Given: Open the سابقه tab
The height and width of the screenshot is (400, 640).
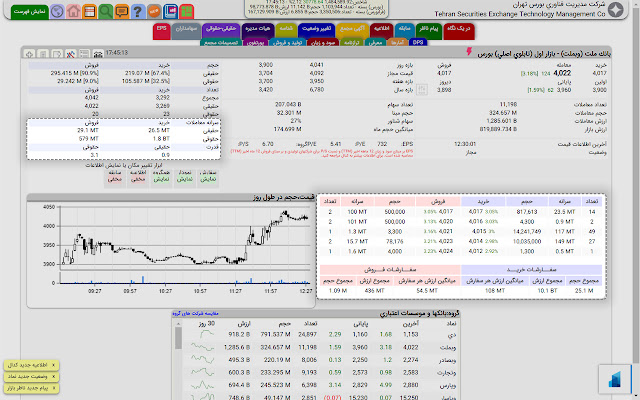Looking at the screenshot, I should tap(404, 31).
